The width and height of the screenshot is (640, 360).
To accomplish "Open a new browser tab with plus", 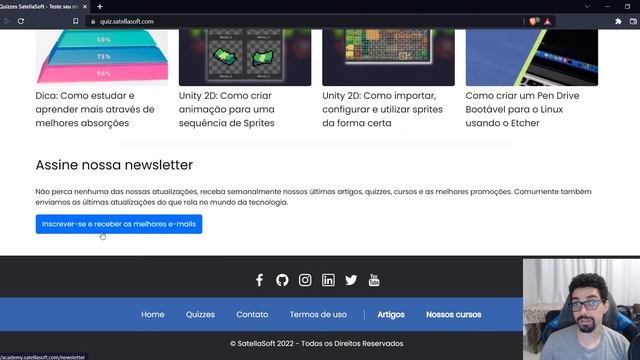I will 100,7.
